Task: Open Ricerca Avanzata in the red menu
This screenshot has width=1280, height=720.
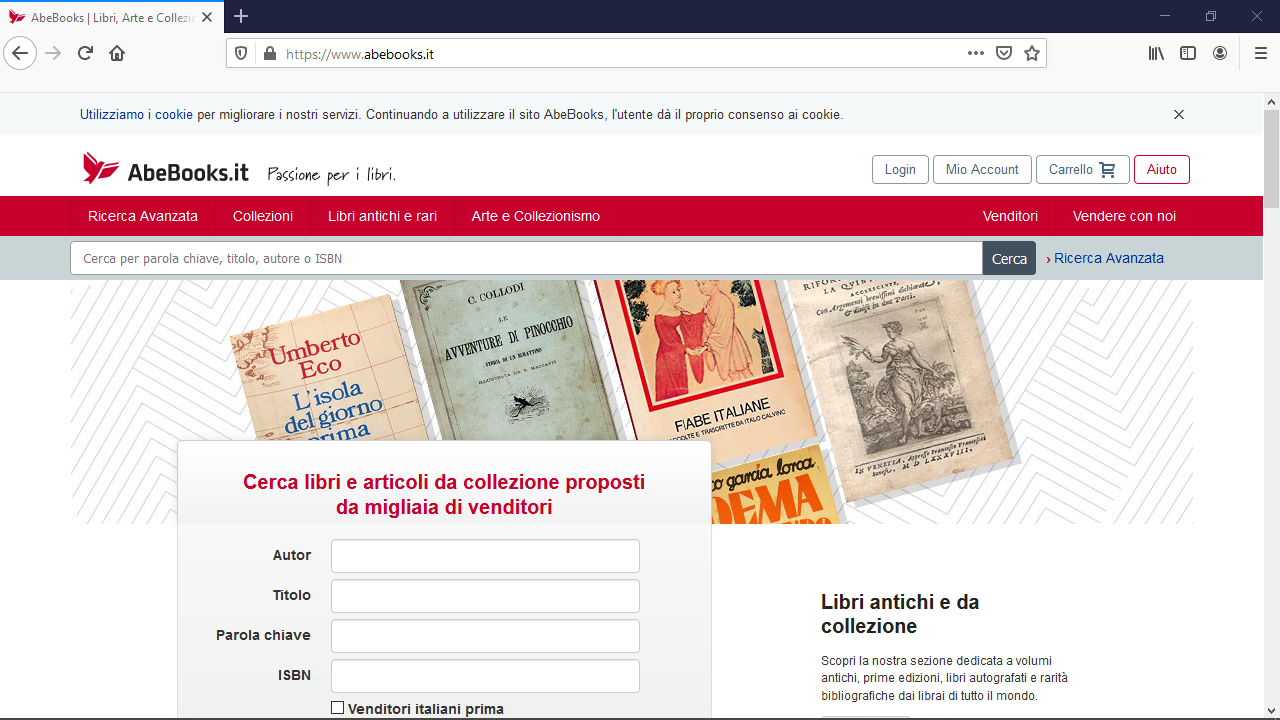Action: [143, 216]
